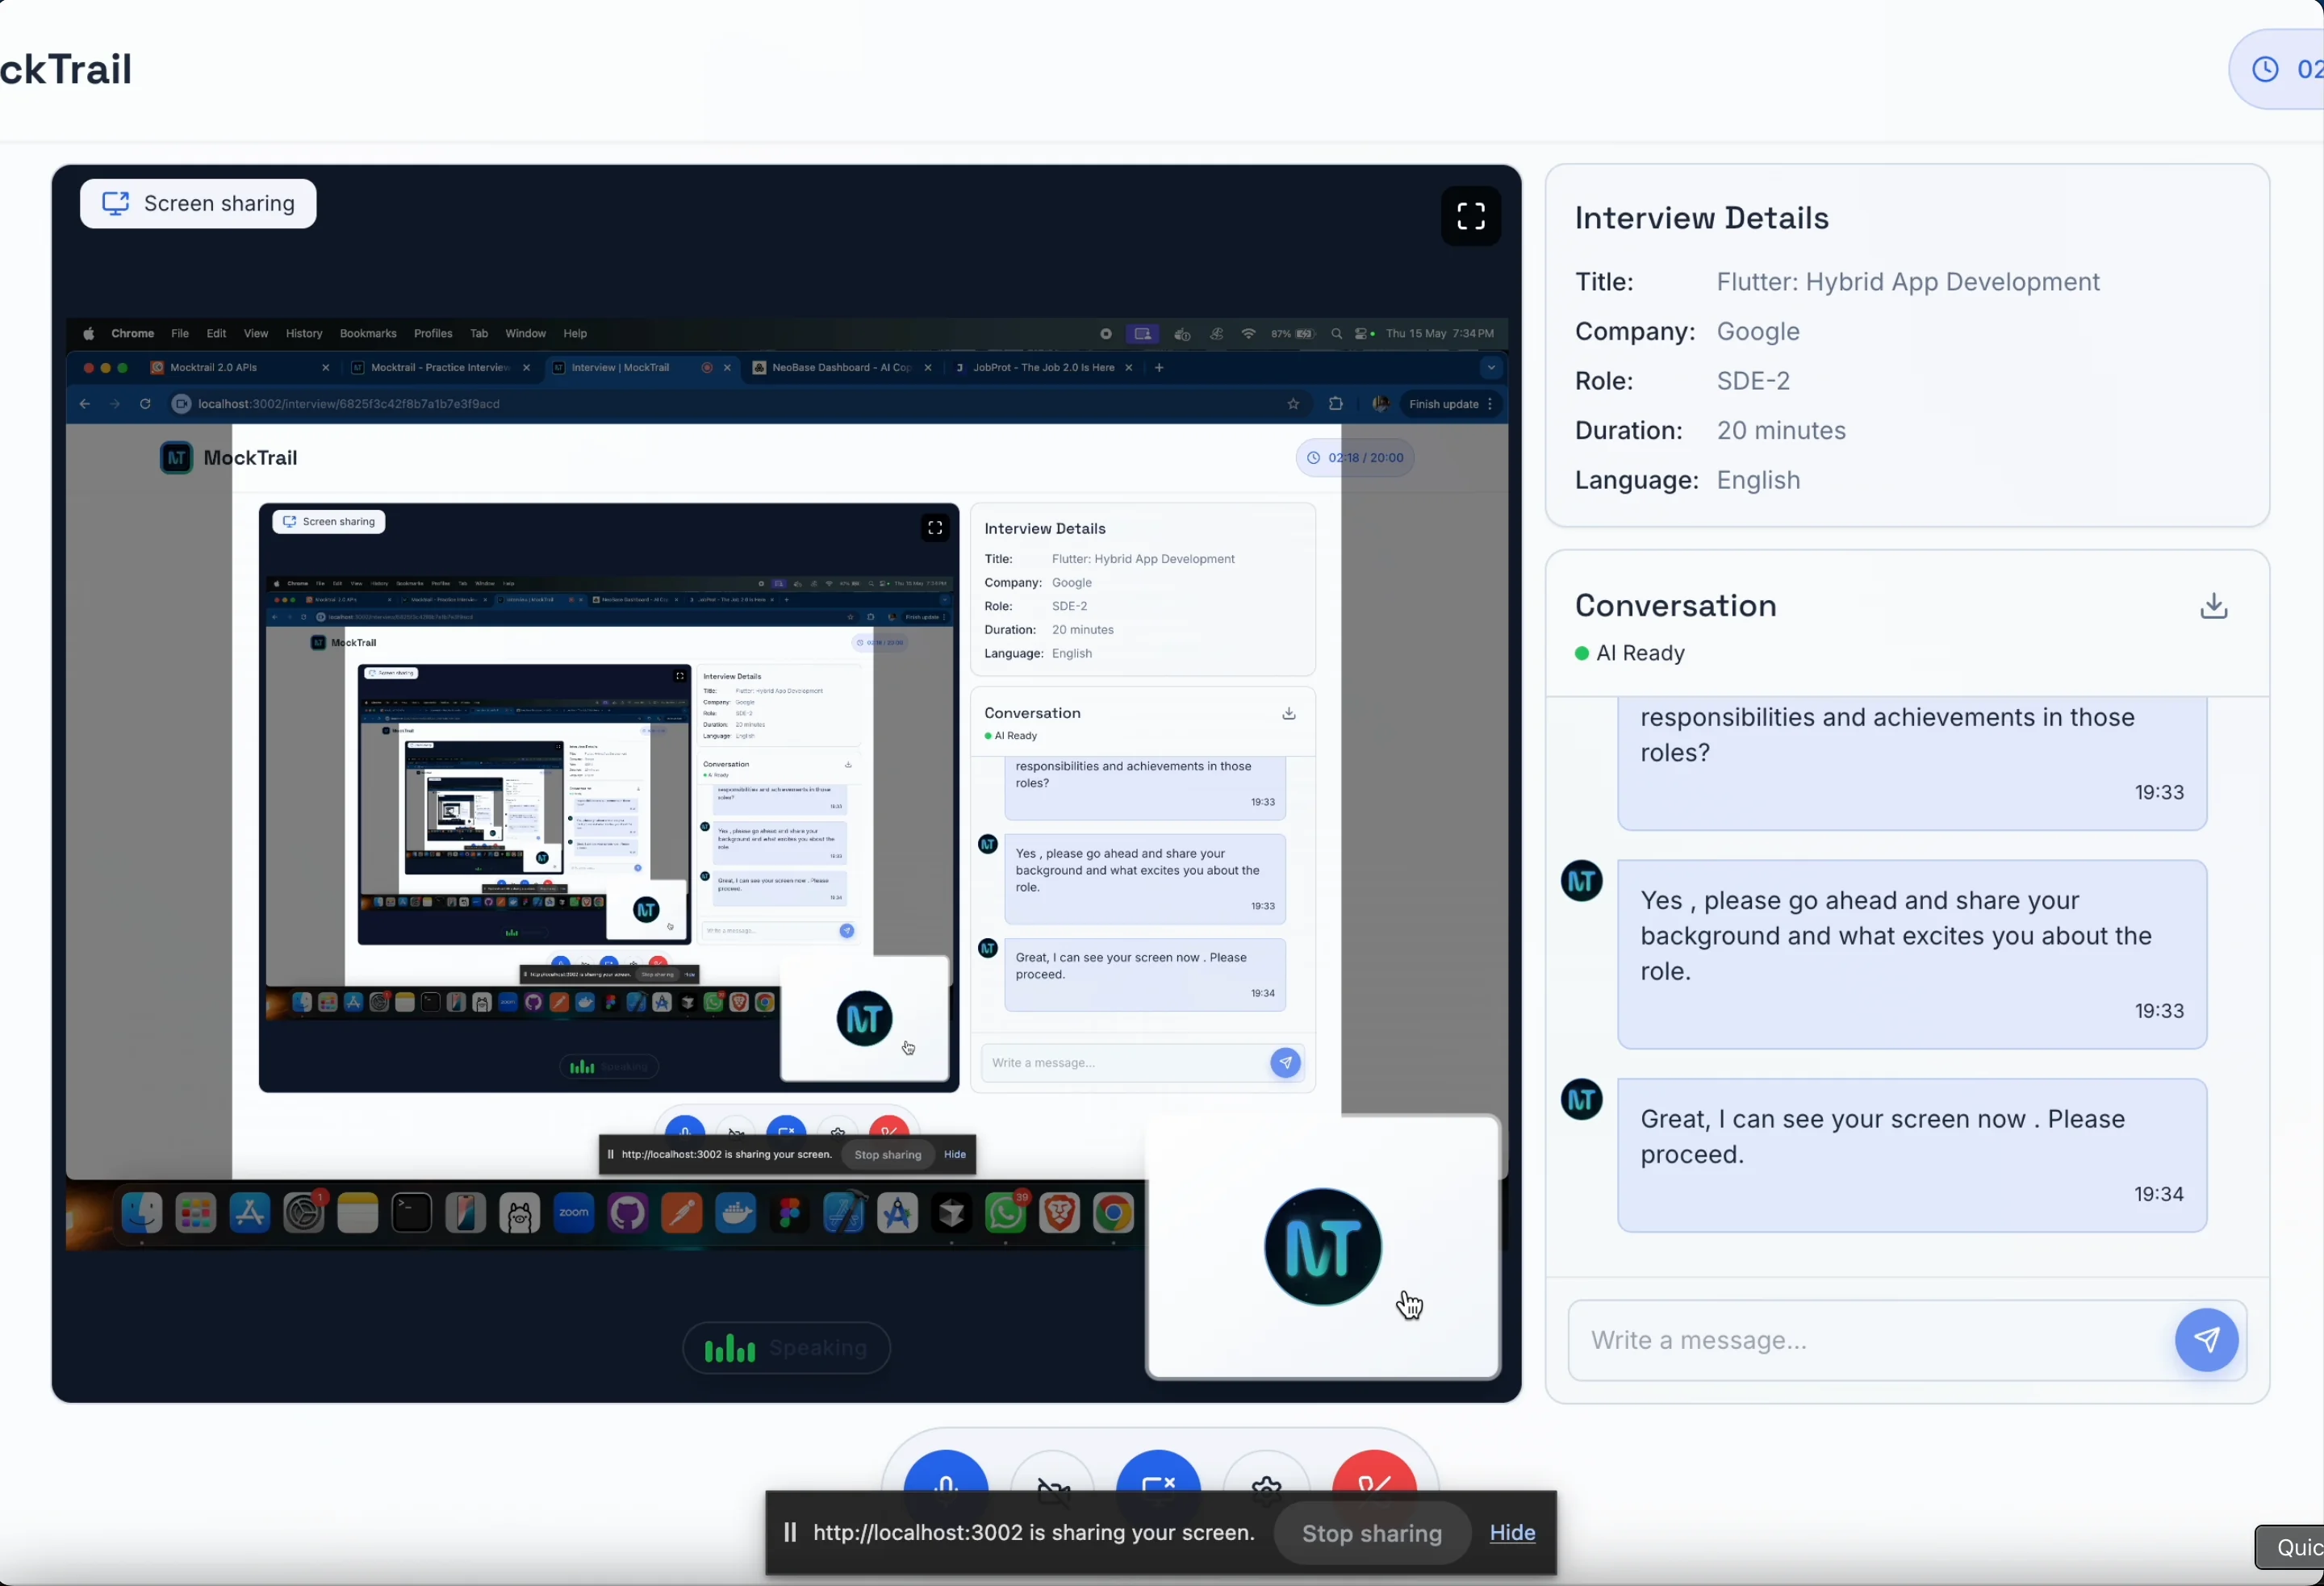Open the Extensions puzzle icon in shared Chrome
The height and width of the screenshot is (1586, 2324).
coord(1335,404)
